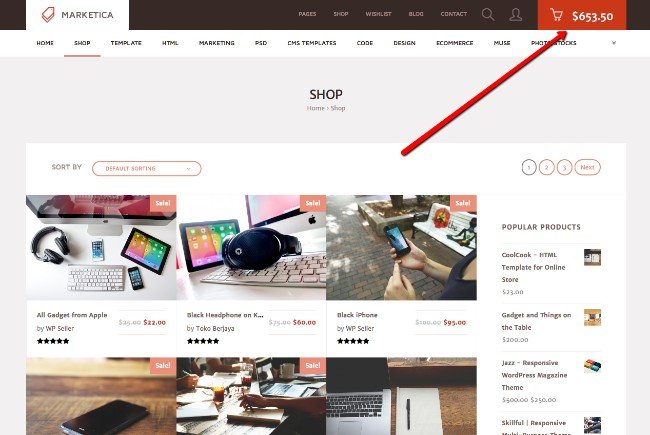Open the shopping cart showing $653.50
This screenshot has height=435, width=650.
coord(582,15)
